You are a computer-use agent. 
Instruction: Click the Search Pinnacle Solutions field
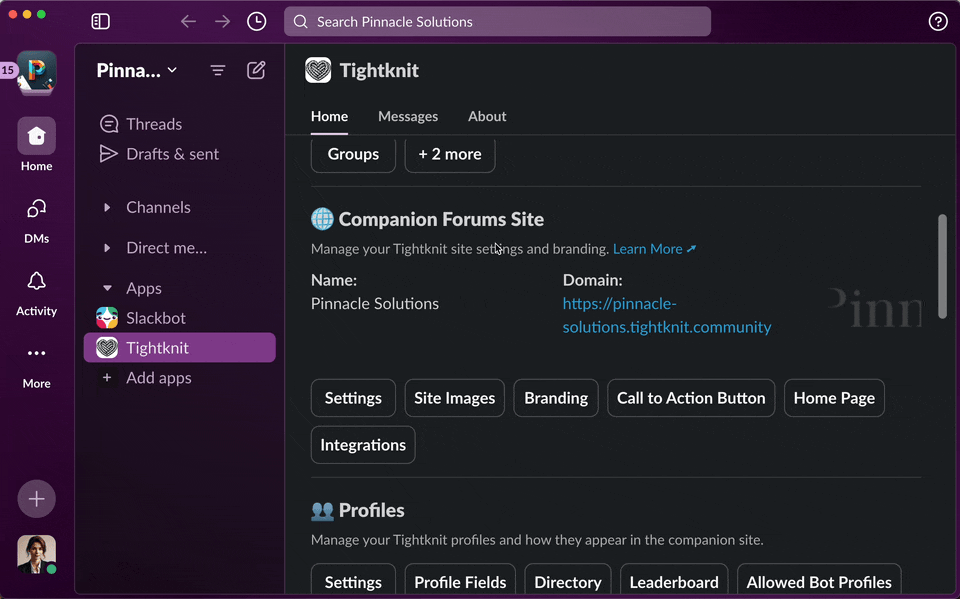(x=497, y=20)
